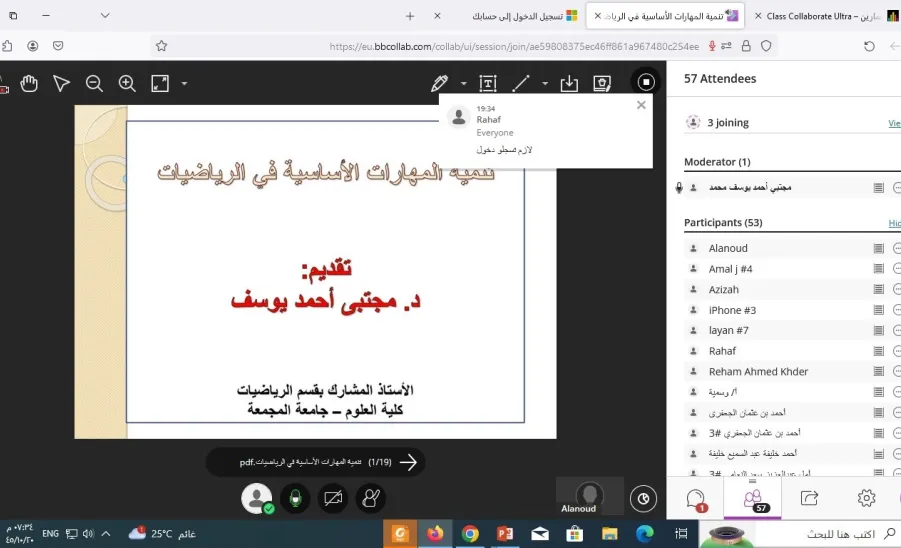Open view size options dropdown arrow

[184, 83]
